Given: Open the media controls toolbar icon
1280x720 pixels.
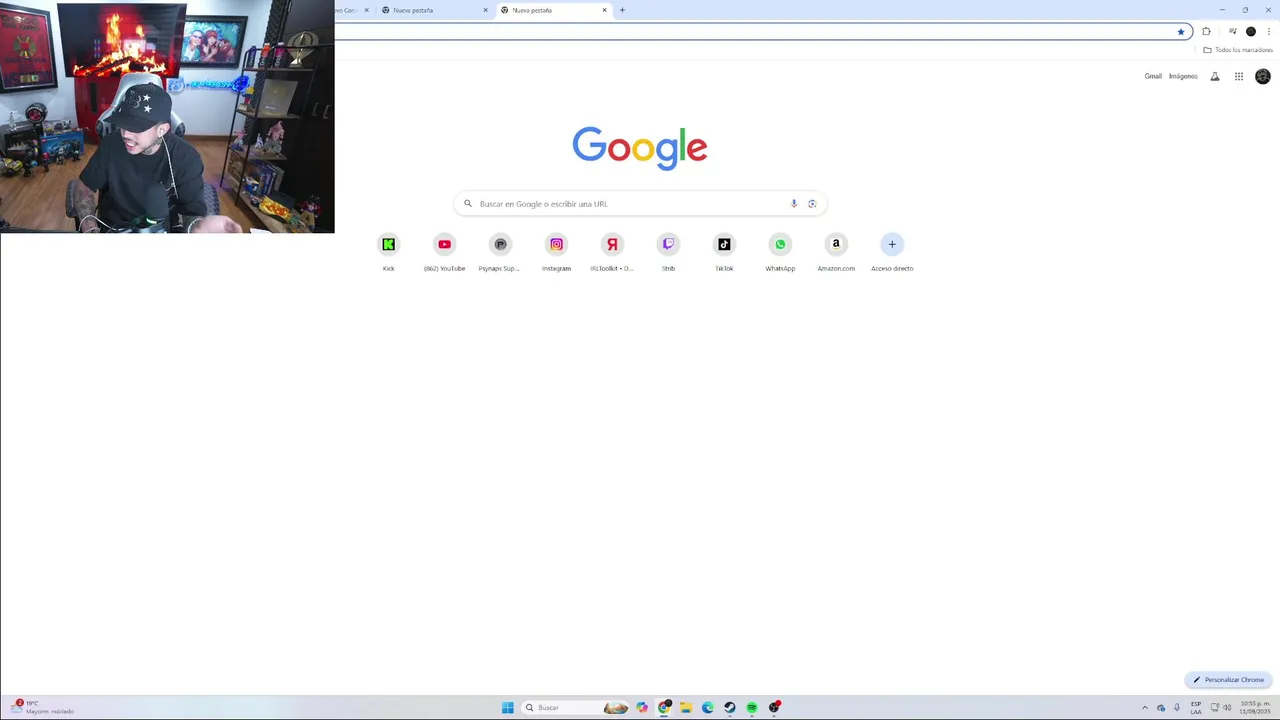Looking at the screenshot, I should (1232, 32).
